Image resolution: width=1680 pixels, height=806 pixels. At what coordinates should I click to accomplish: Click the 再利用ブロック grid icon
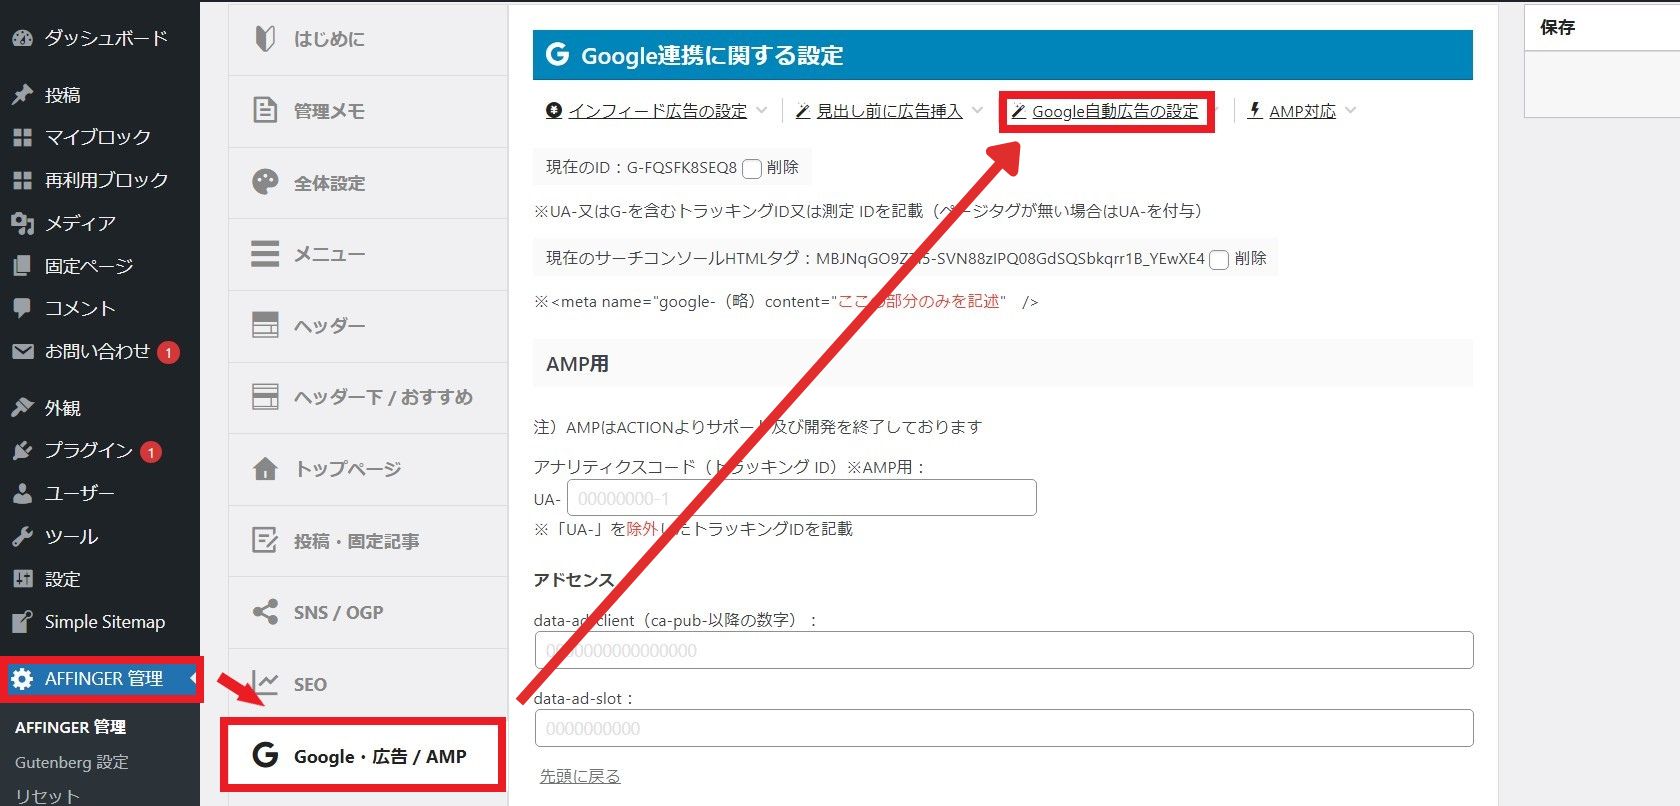pyautogui.click(x=22, y=180)
